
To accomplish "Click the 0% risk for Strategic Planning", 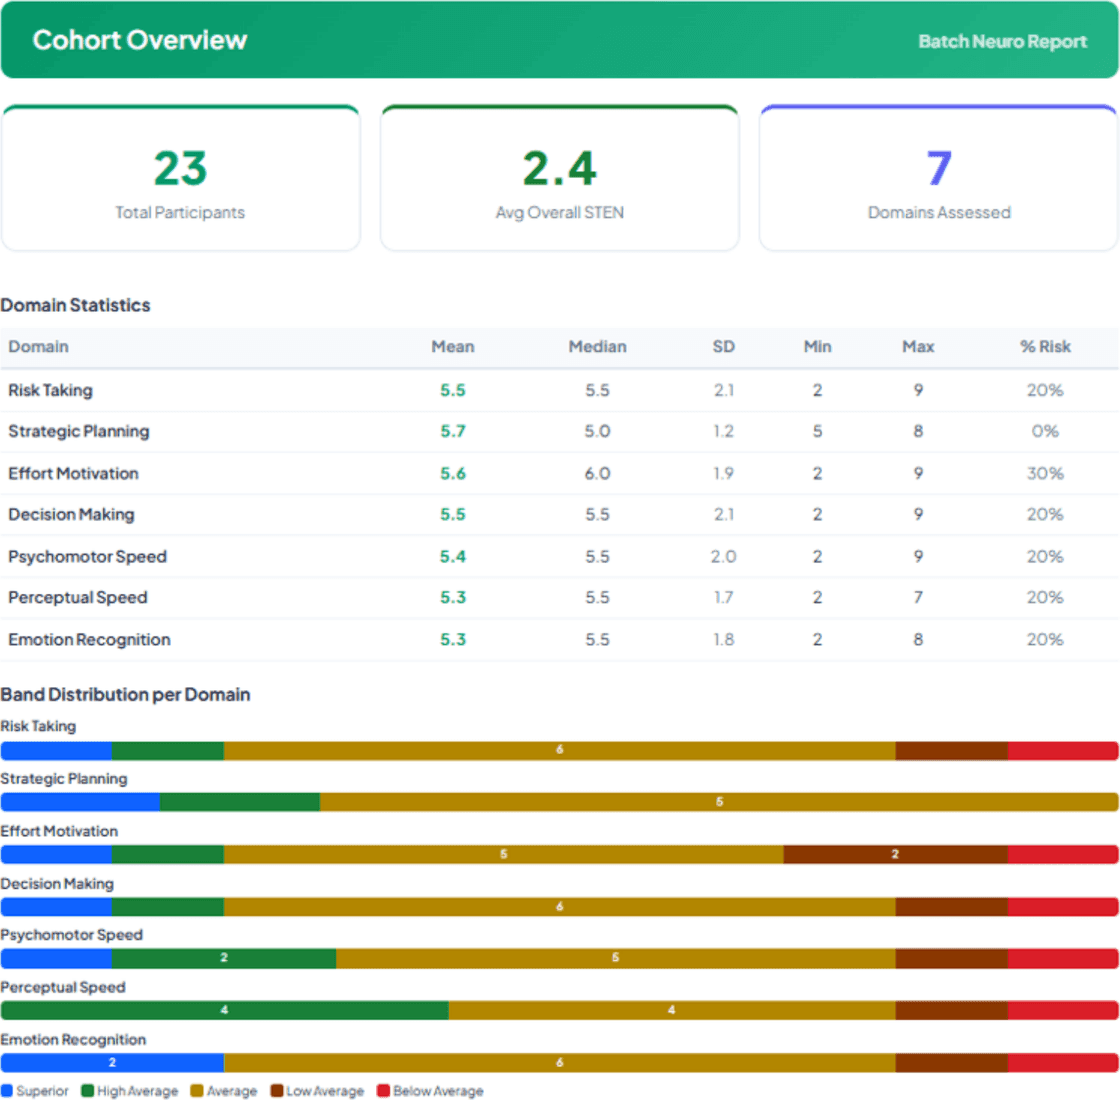I will (x=1045, y=431).
